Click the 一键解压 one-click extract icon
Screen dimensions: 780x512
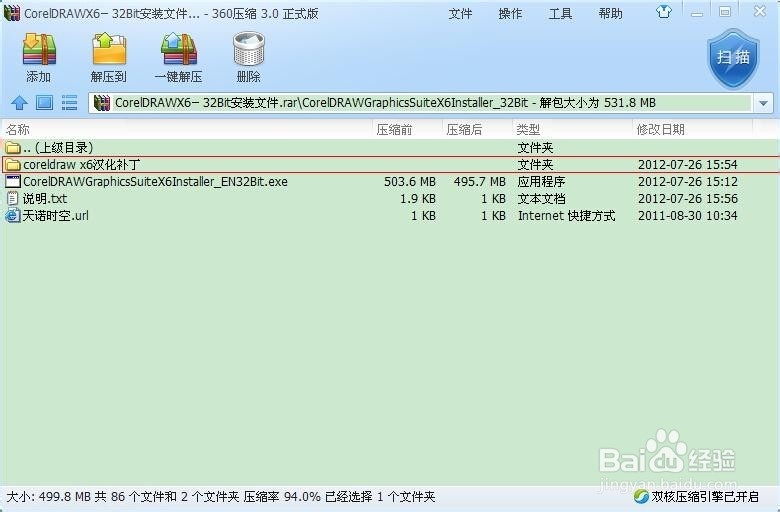[179, 49]
